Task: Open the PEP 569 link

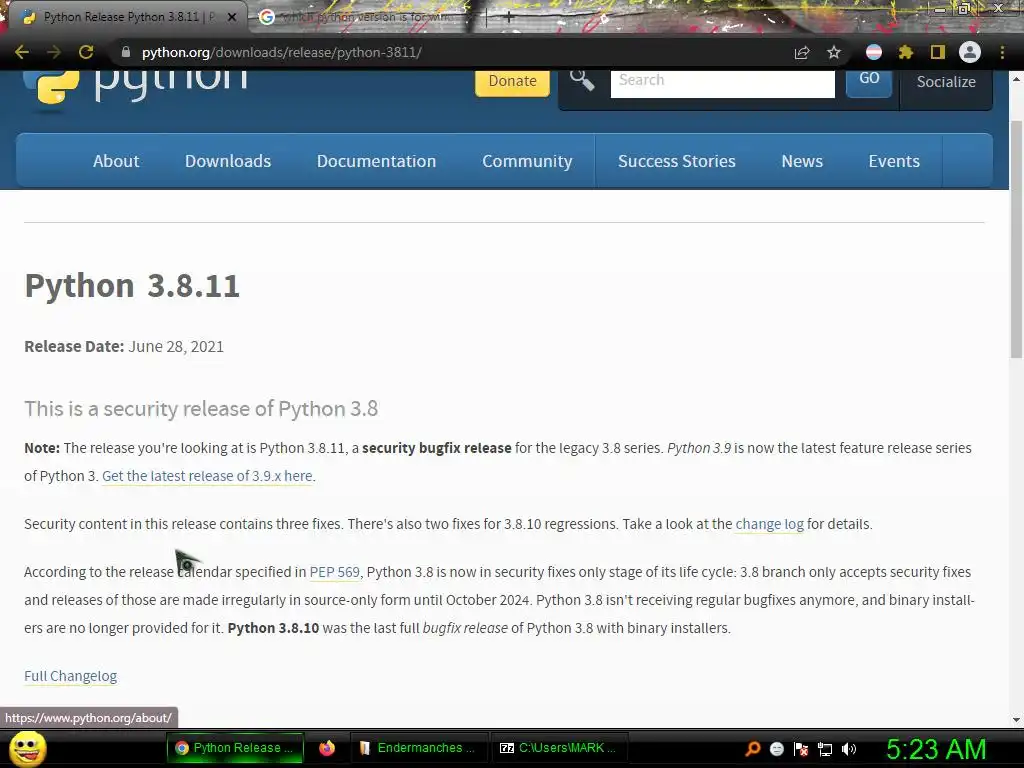Action: click(334, 572)
